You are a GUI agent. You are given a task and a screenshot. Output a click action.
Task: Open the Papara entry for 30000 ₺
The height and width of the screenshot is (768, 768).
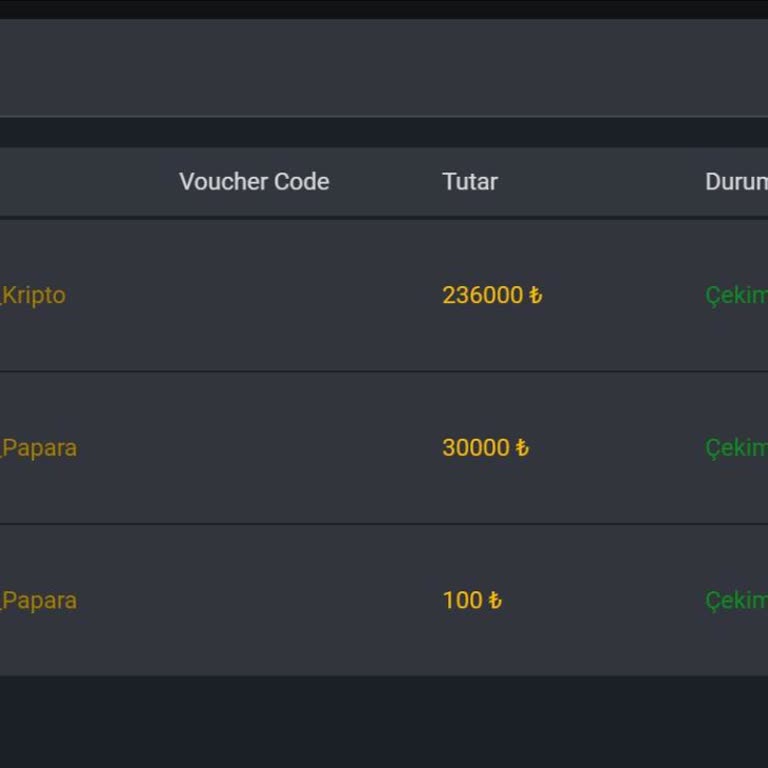pos(40,448)
